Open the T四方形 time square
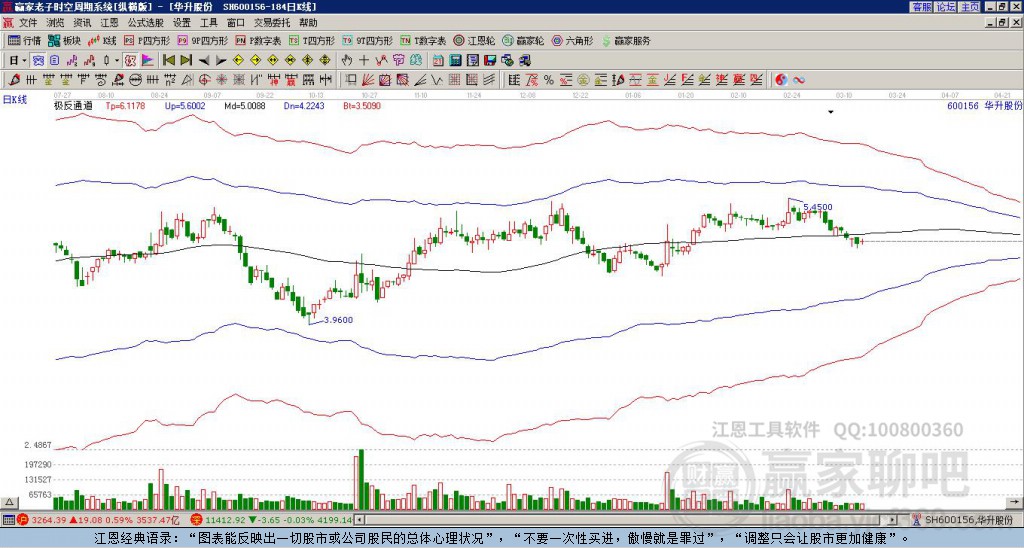Screen dimensions: 1024x548 point(312,40)
